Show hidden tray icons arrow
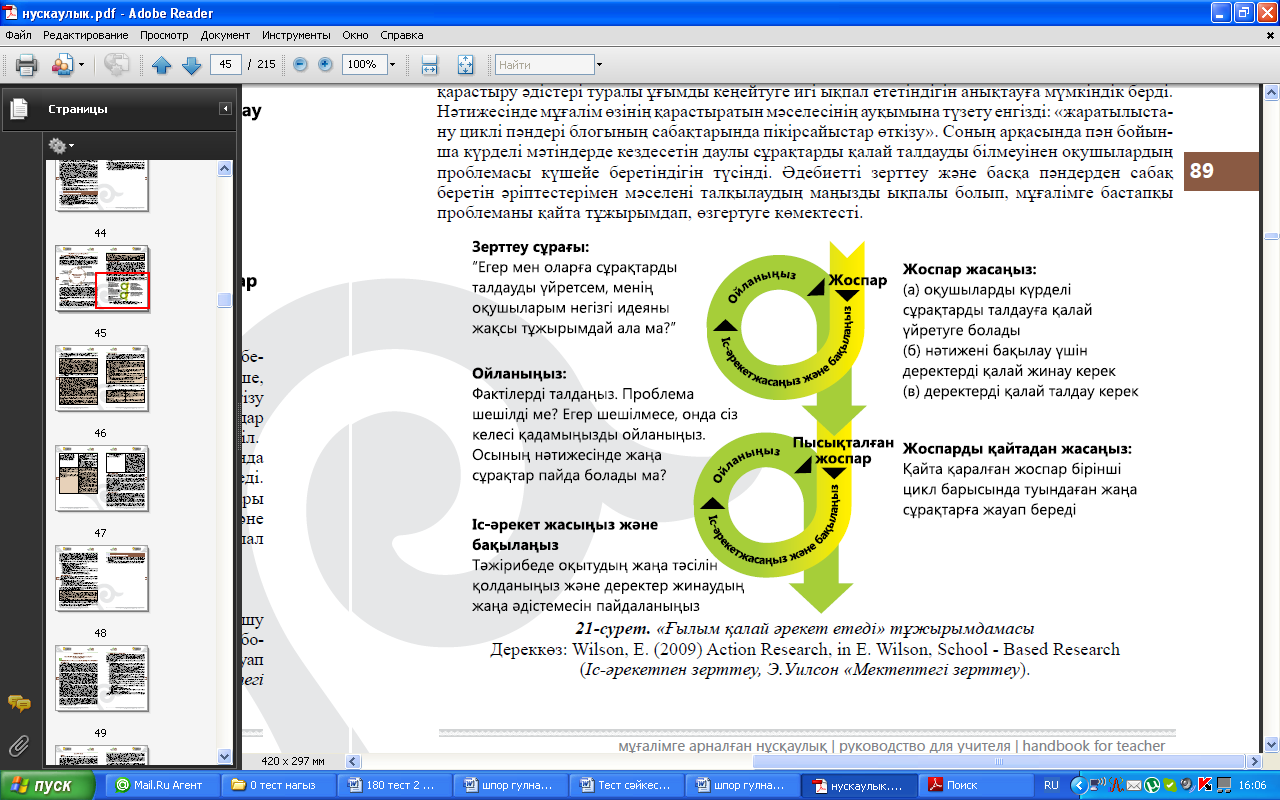Screen dimensions: 1280x800 1079,785
